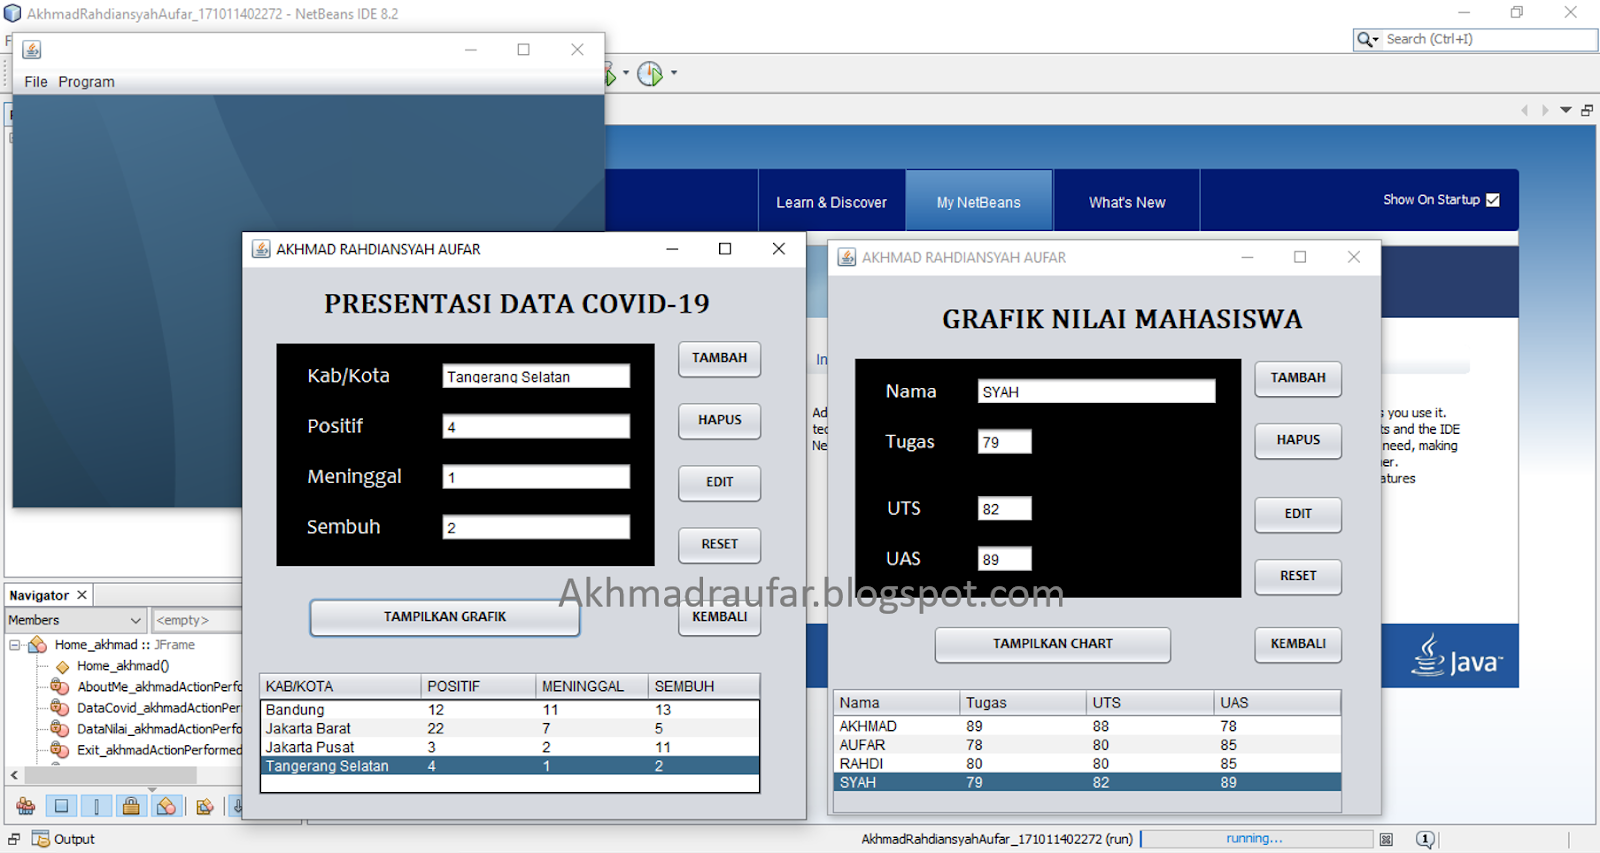Switch to the My NetBeans tab
The height and width of the screenshot is (853, 1600).
979,202
